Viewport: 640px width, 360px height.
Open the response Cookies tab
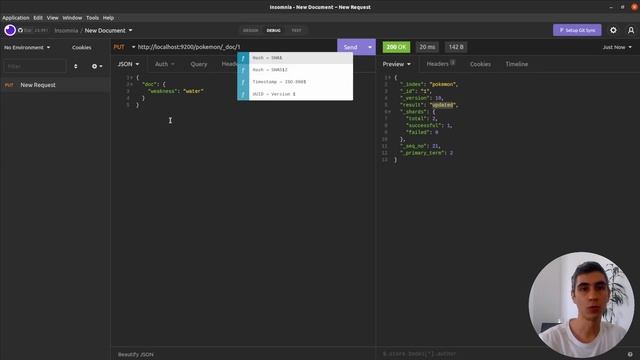pos(480,64)
